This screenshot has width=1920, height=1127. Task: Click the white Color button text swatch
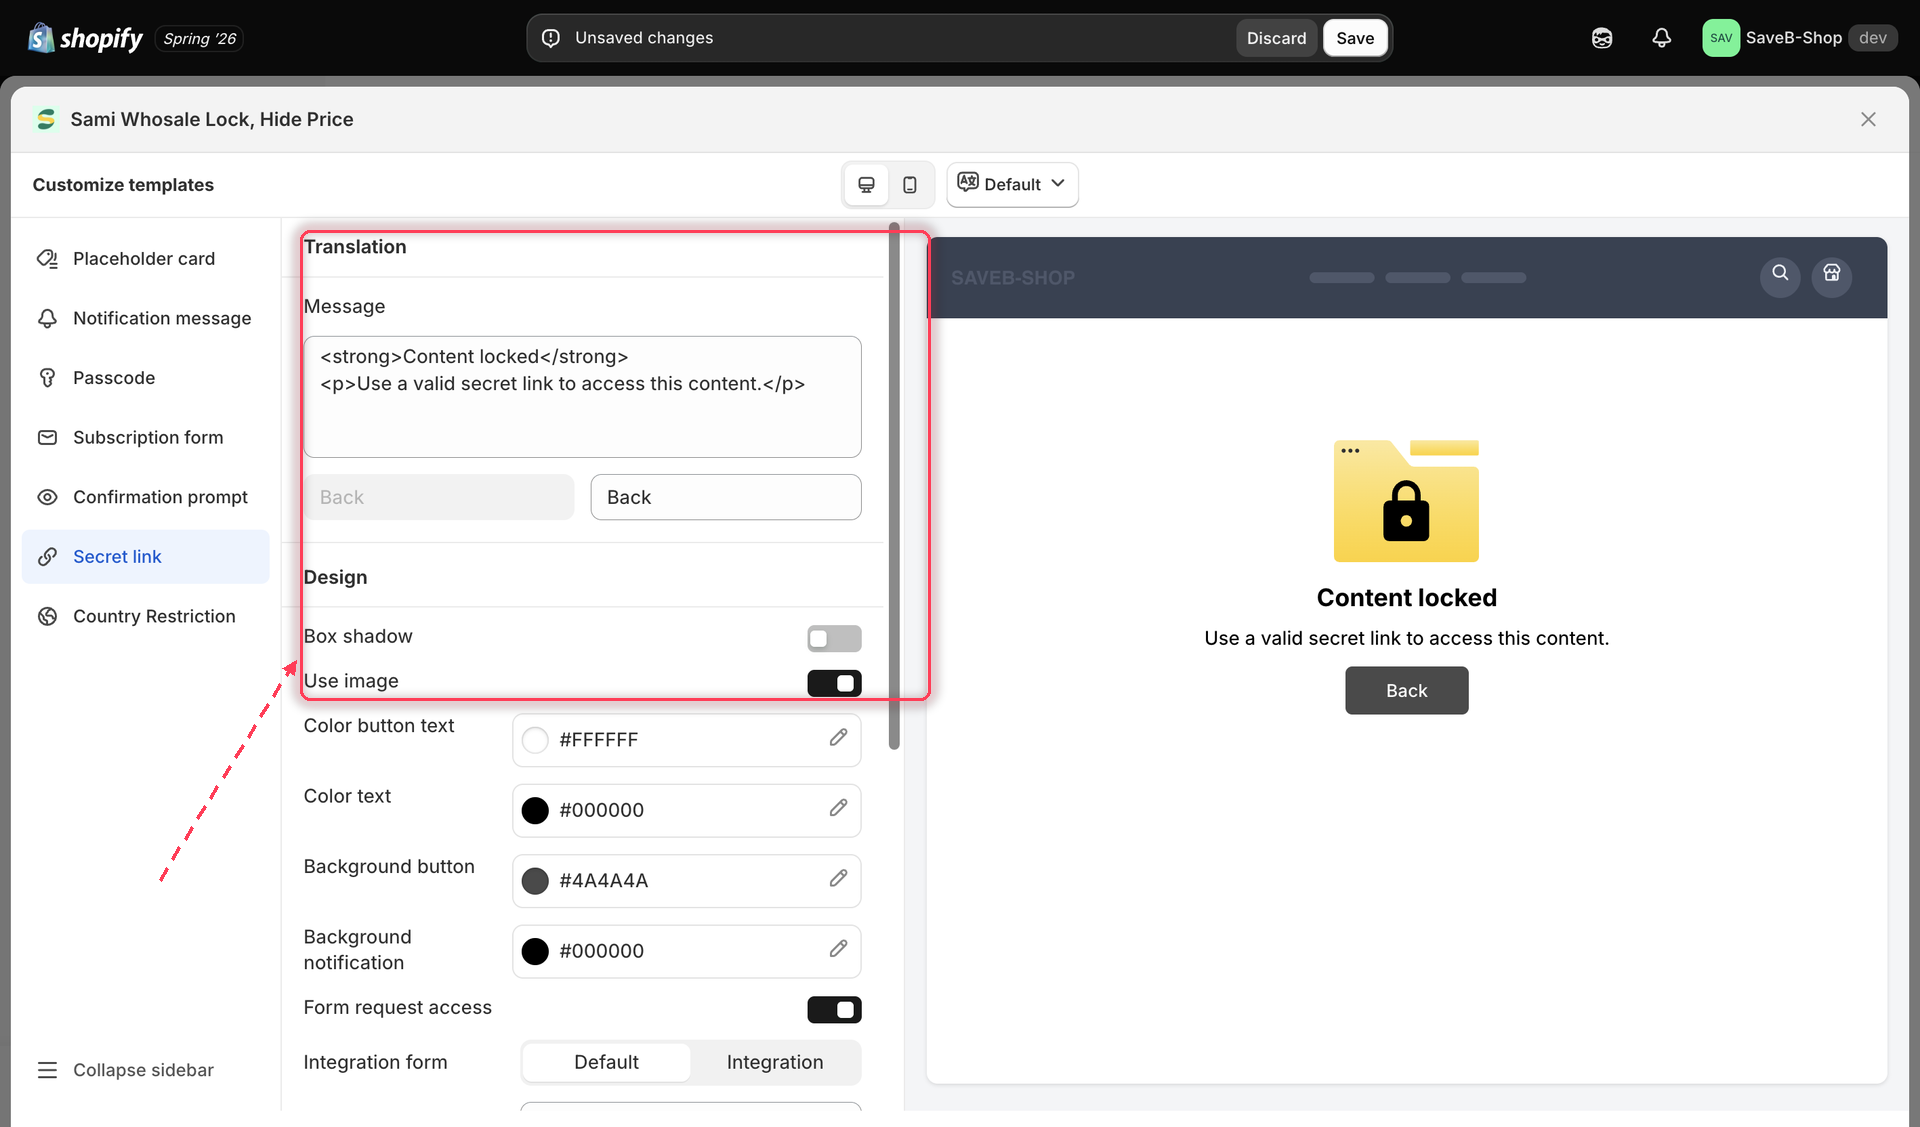coord(536,740)
